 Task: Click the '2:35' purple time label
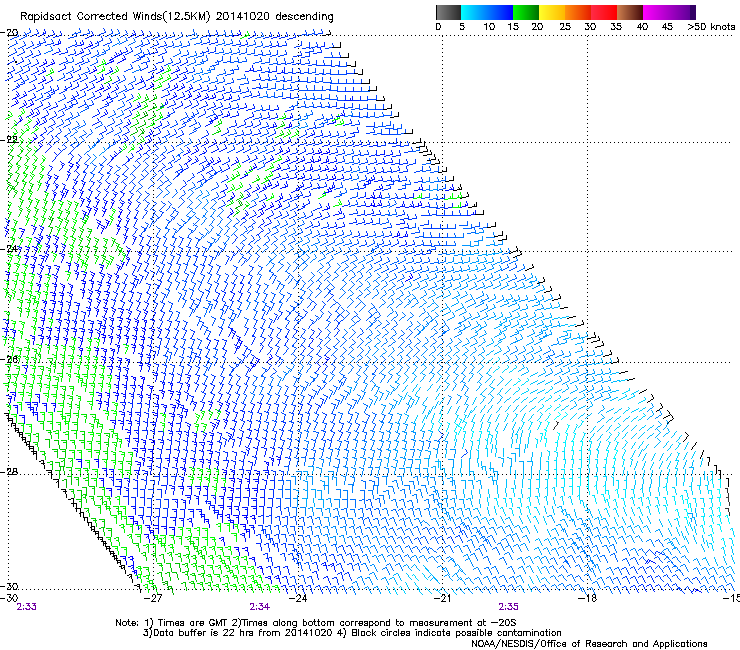click(508, 607)
